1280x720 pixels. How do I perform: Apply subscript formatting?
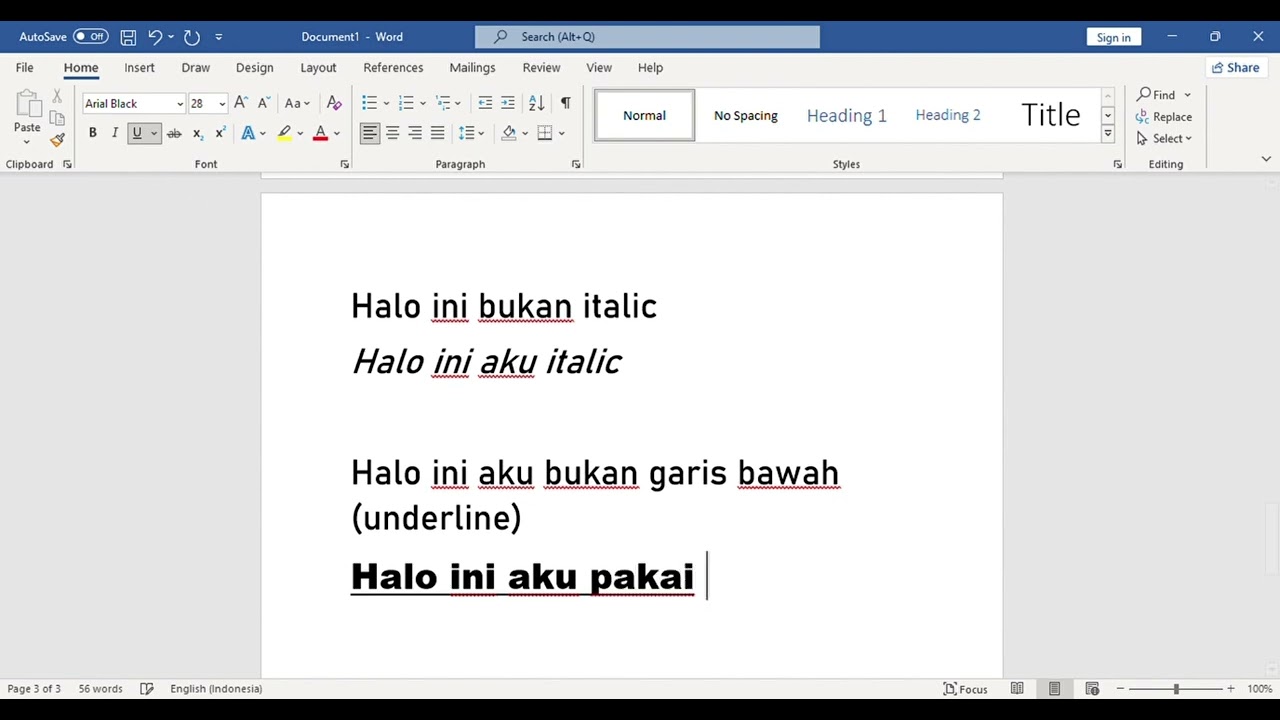pyautogui.click(x=197, y=133)
